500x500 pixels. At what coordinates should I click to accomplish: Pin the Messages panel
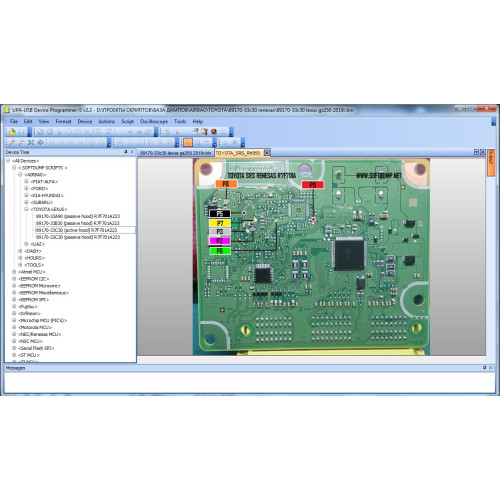point(484,368)
